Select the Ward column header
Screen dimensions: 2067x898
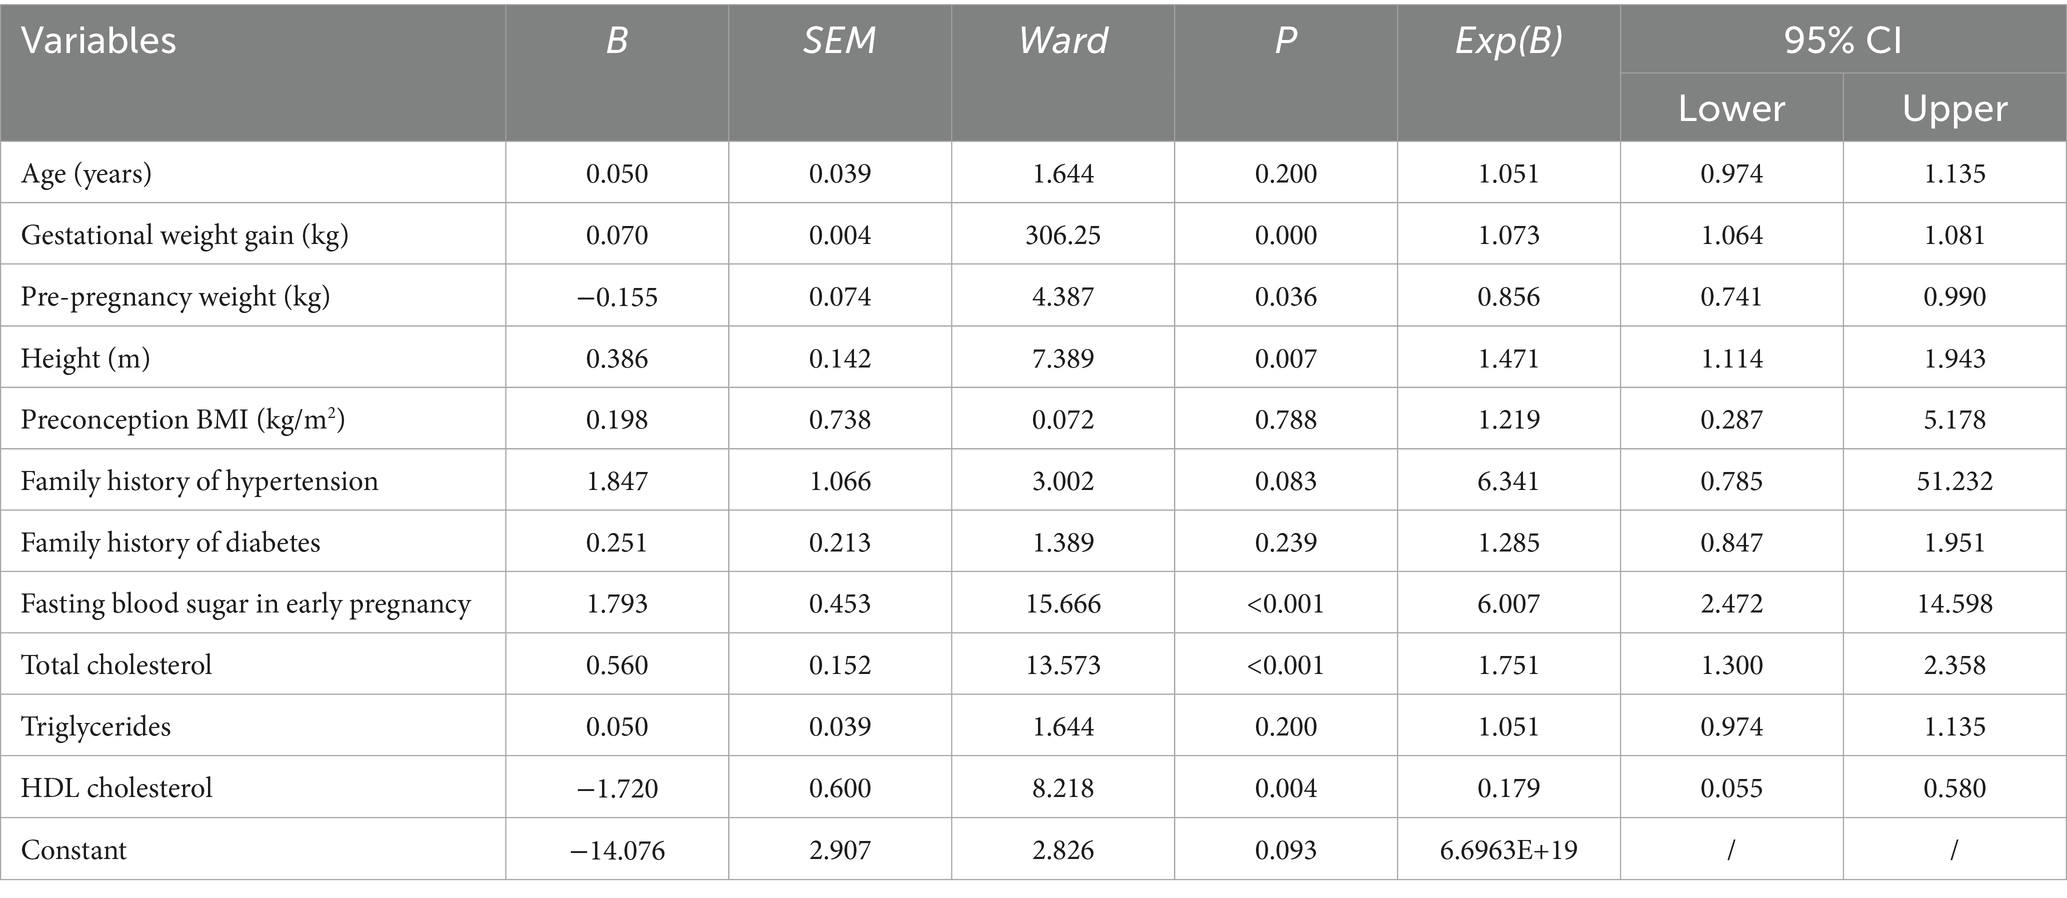point(1063,41)
